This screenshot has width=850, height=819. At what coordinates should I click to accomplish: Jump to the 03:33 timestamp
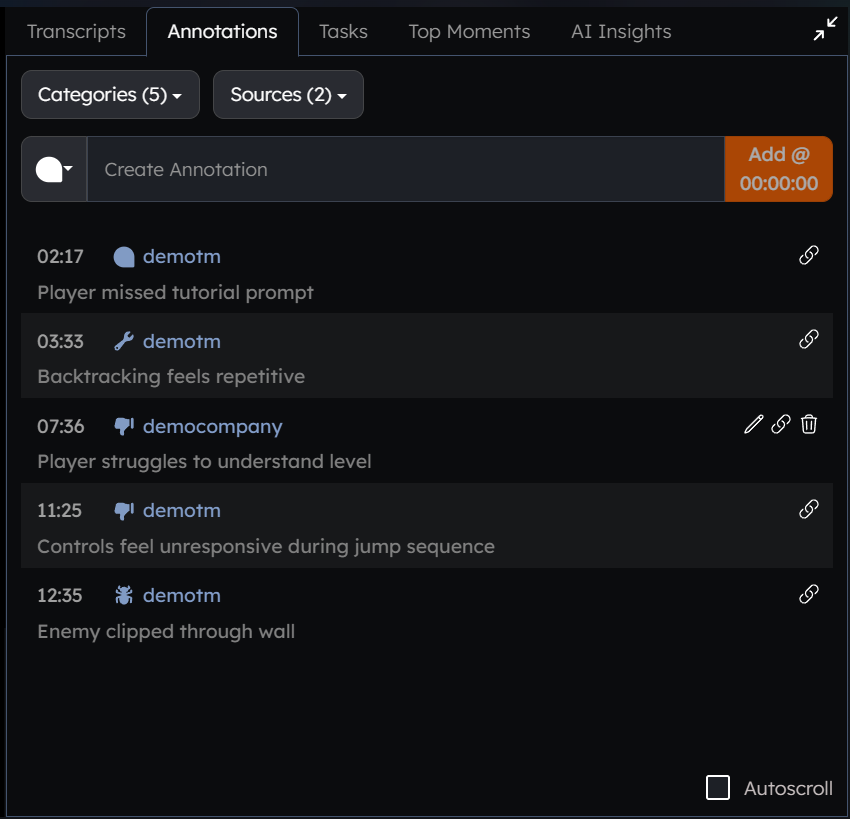tap(60, 341)
